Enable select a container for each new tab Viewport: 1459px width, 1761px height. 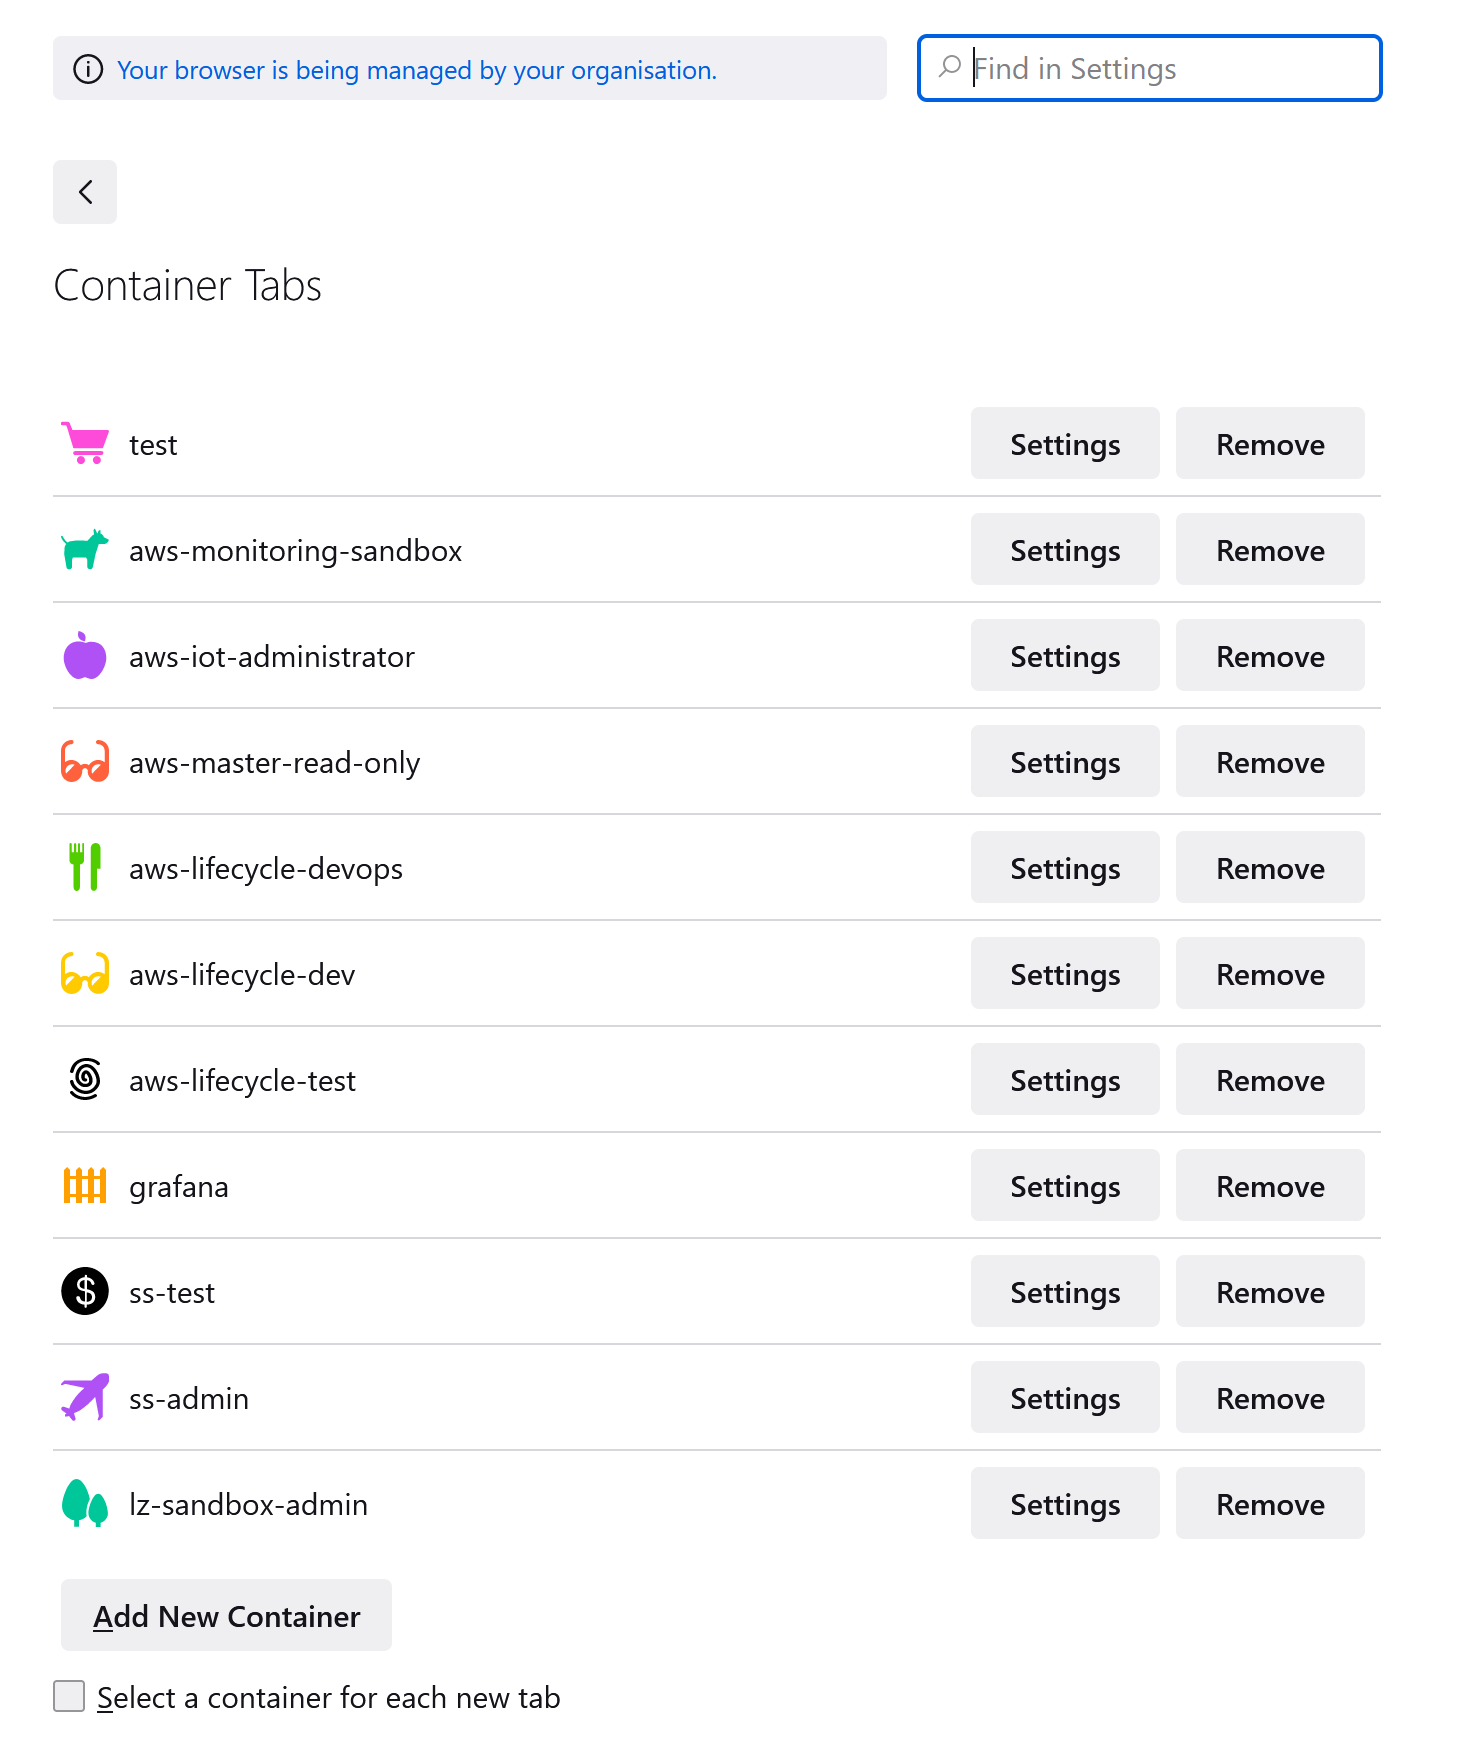click(68, 1696)
